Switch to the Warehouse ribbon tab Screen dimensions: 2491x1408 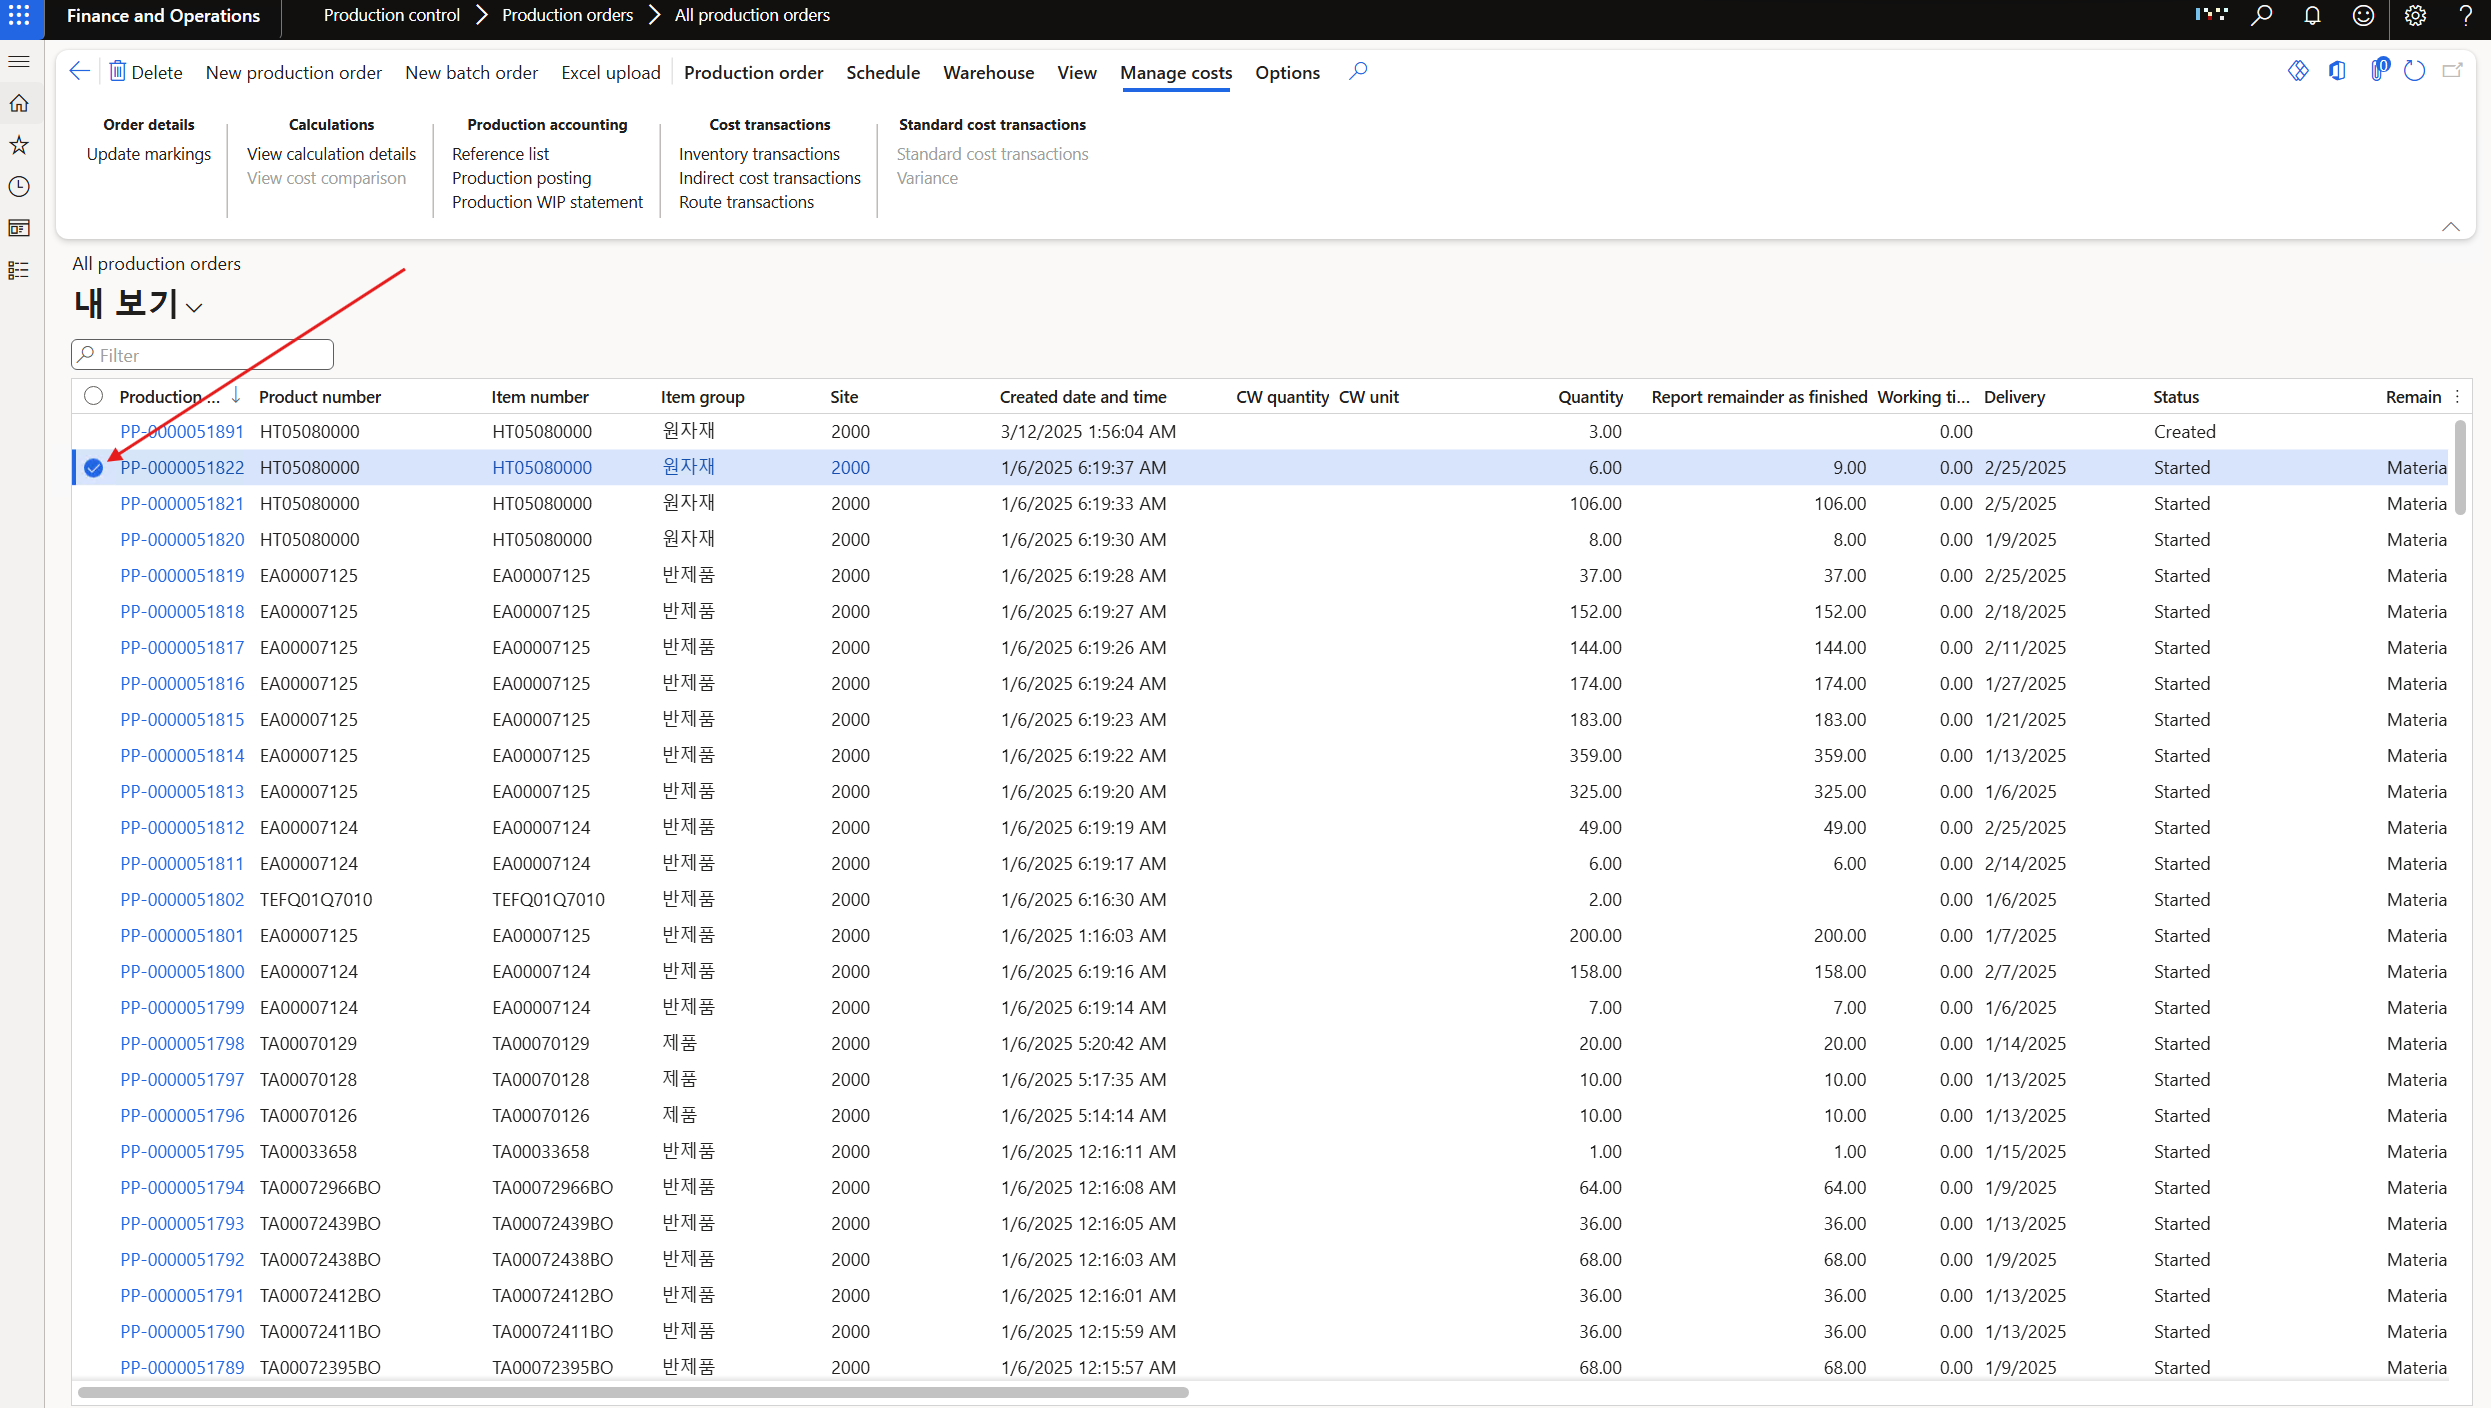point(988,73)
